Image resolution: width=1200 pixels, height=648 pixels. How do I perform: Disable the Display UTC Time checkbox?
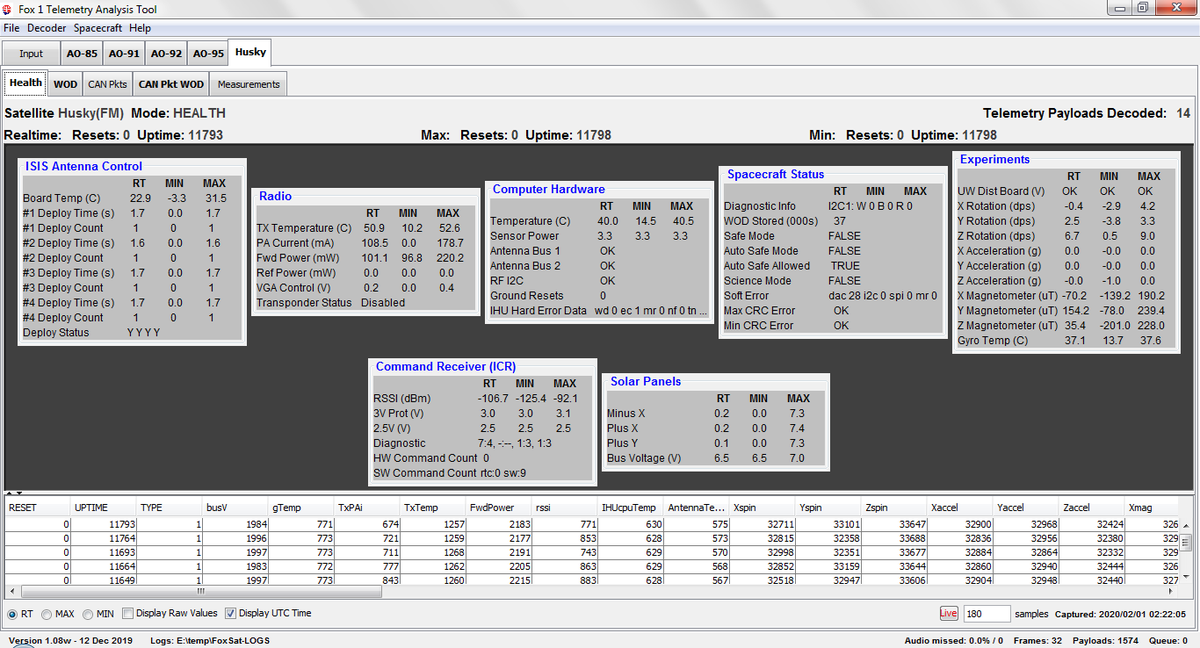click(230, 613)
